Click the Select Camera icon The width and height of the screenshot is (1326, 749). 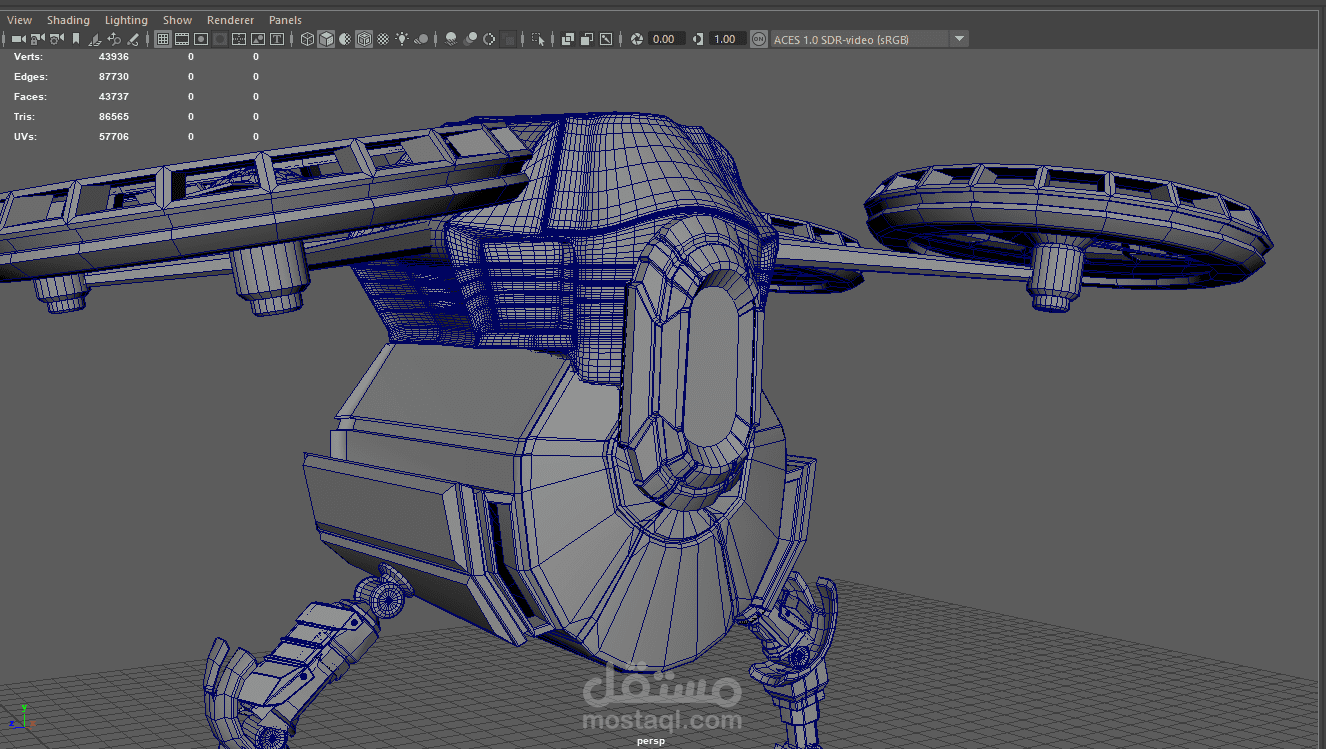18,39
